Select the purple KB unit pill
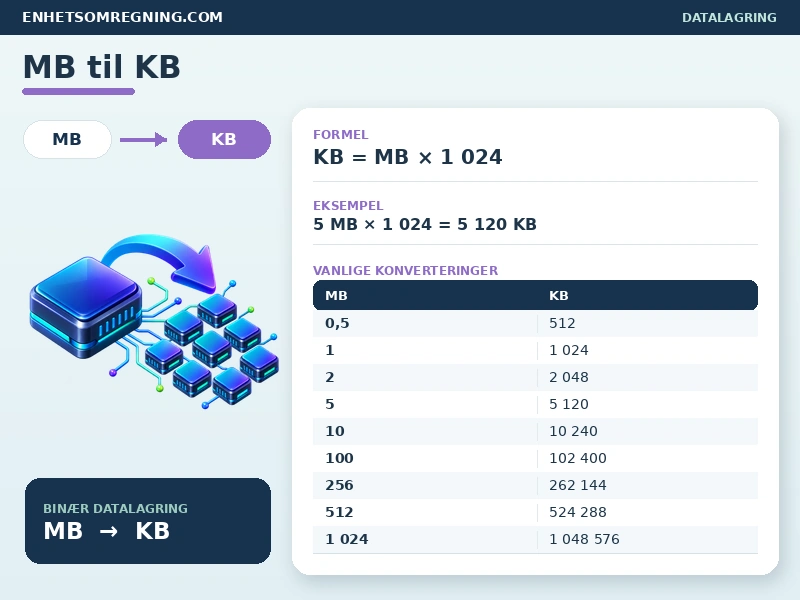 coord(224,139)
